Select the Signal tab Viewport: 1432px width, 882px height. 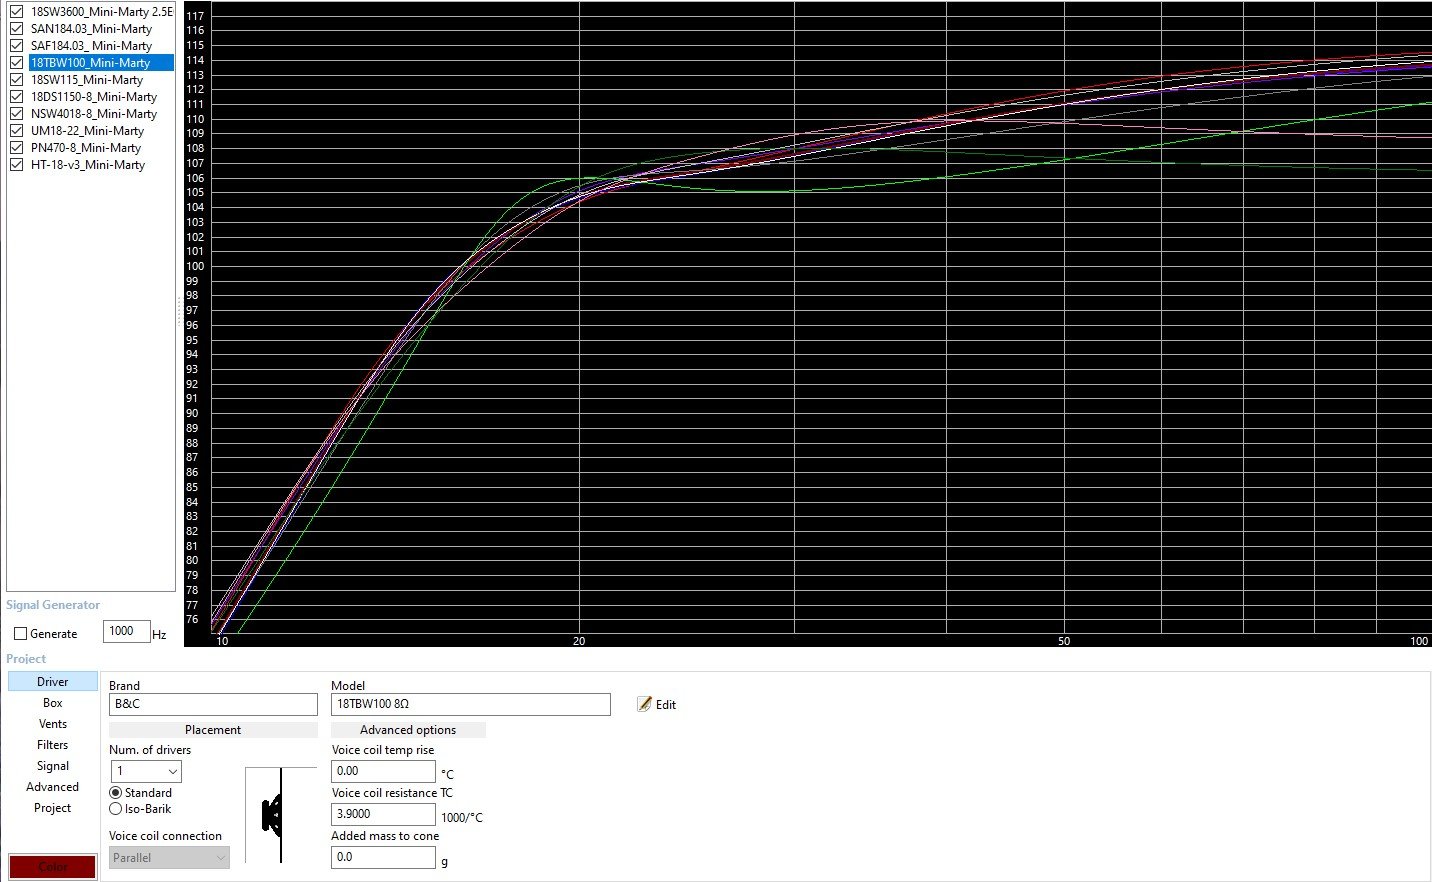(53, 766)
